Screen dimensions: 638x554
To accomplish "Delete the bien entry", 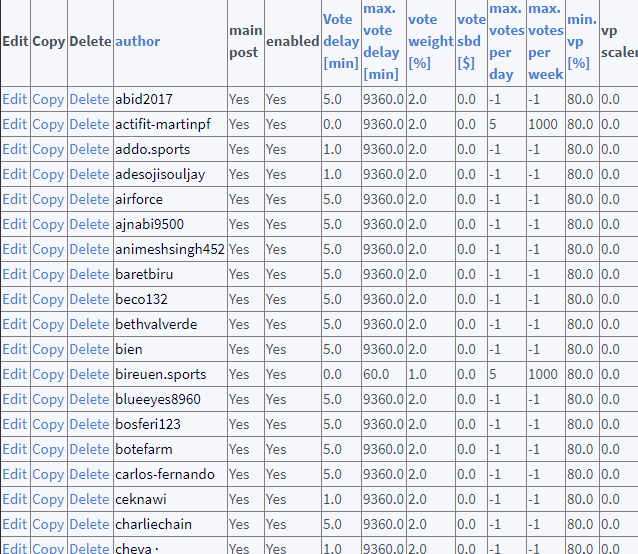I will click(90, 349).
